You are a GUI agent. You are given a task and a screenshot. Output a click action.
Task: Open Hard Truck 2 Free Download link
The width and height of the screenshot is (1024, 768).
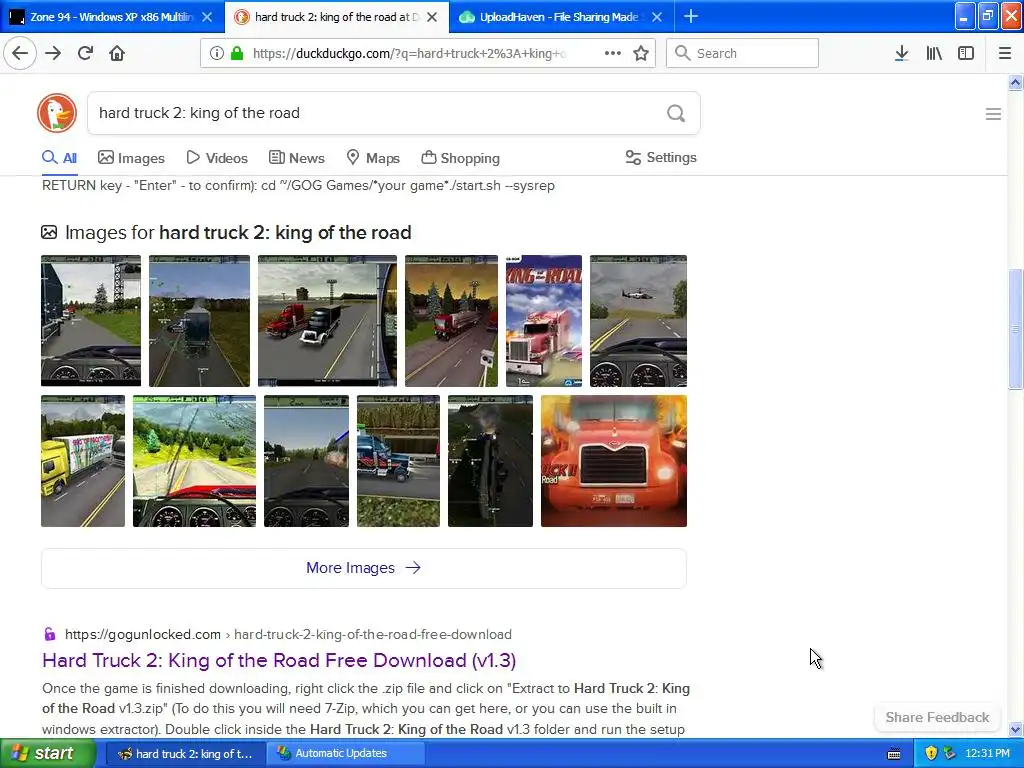pos(279,660)
